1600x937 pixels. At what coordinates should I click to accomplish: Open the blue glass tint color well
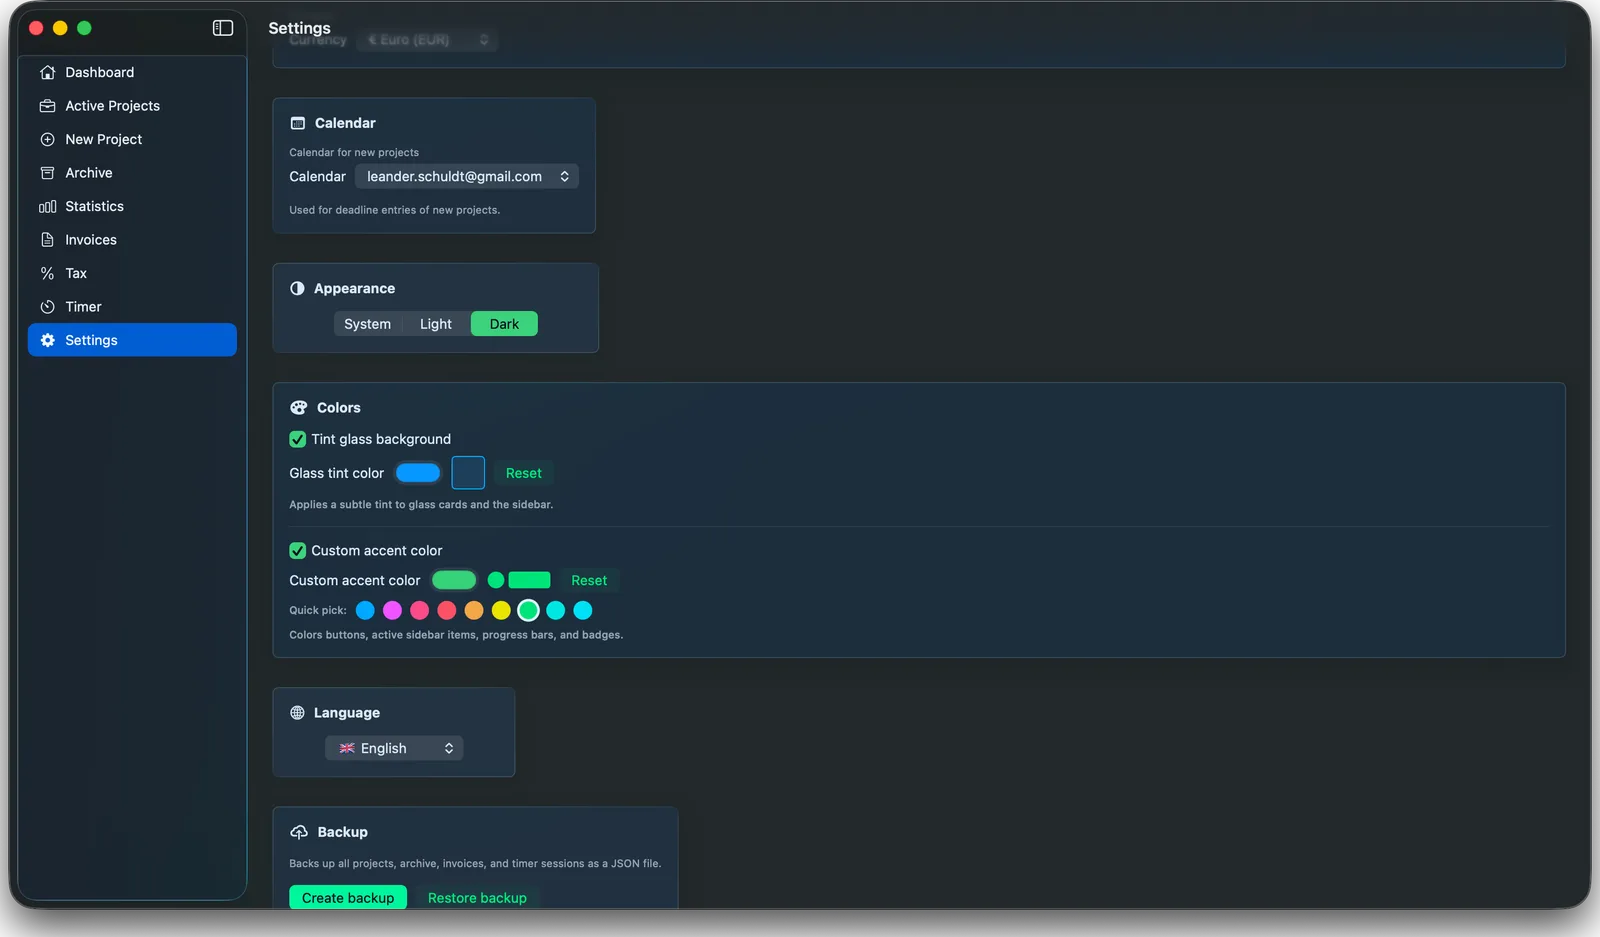(418, 473)
